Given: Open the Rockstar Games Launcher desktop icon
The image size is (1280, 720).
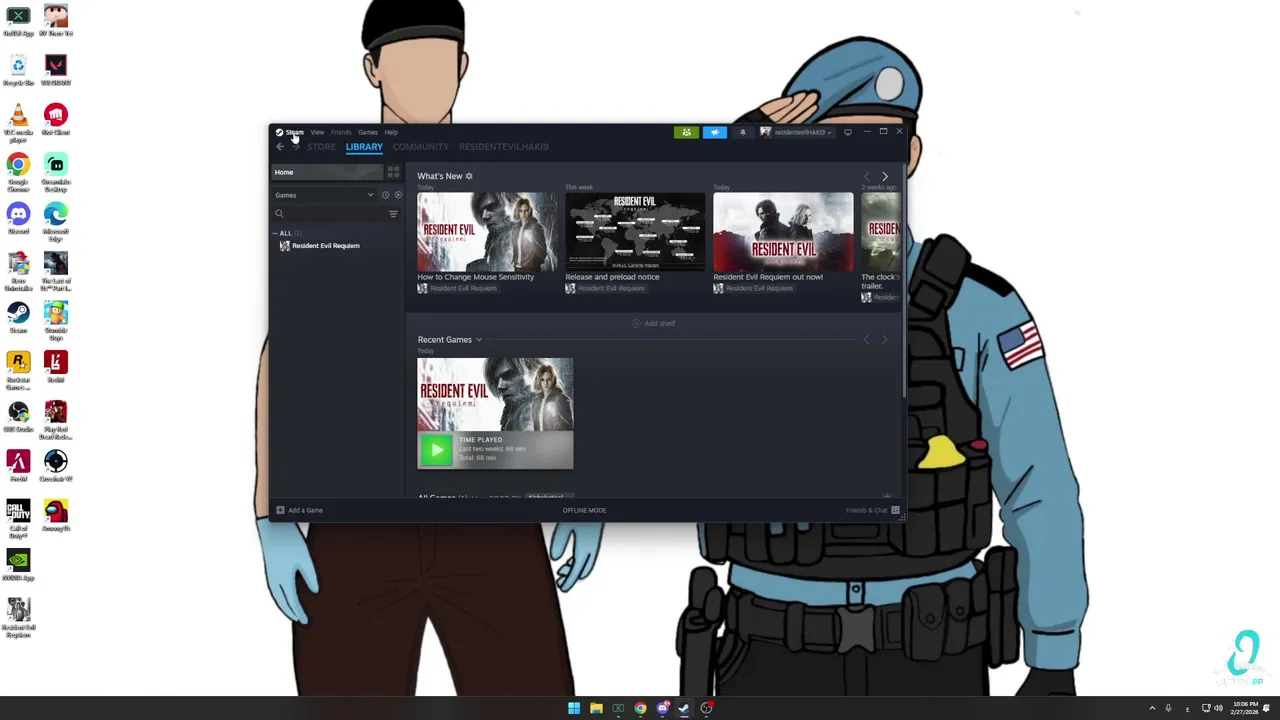Looking at the screenshot, I should pos(18,369).
